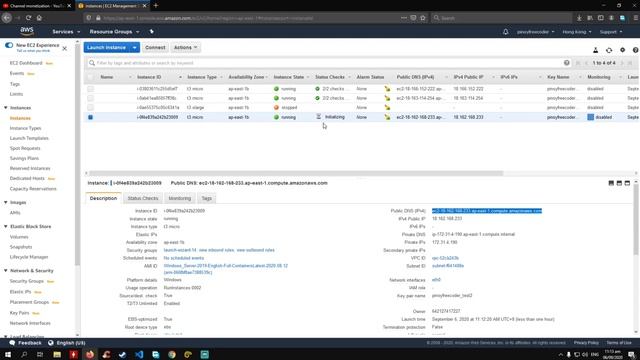This screenshot has height=360, width=640.
Task: Click the hourglass initializing status icon
Action: [319, 117]
